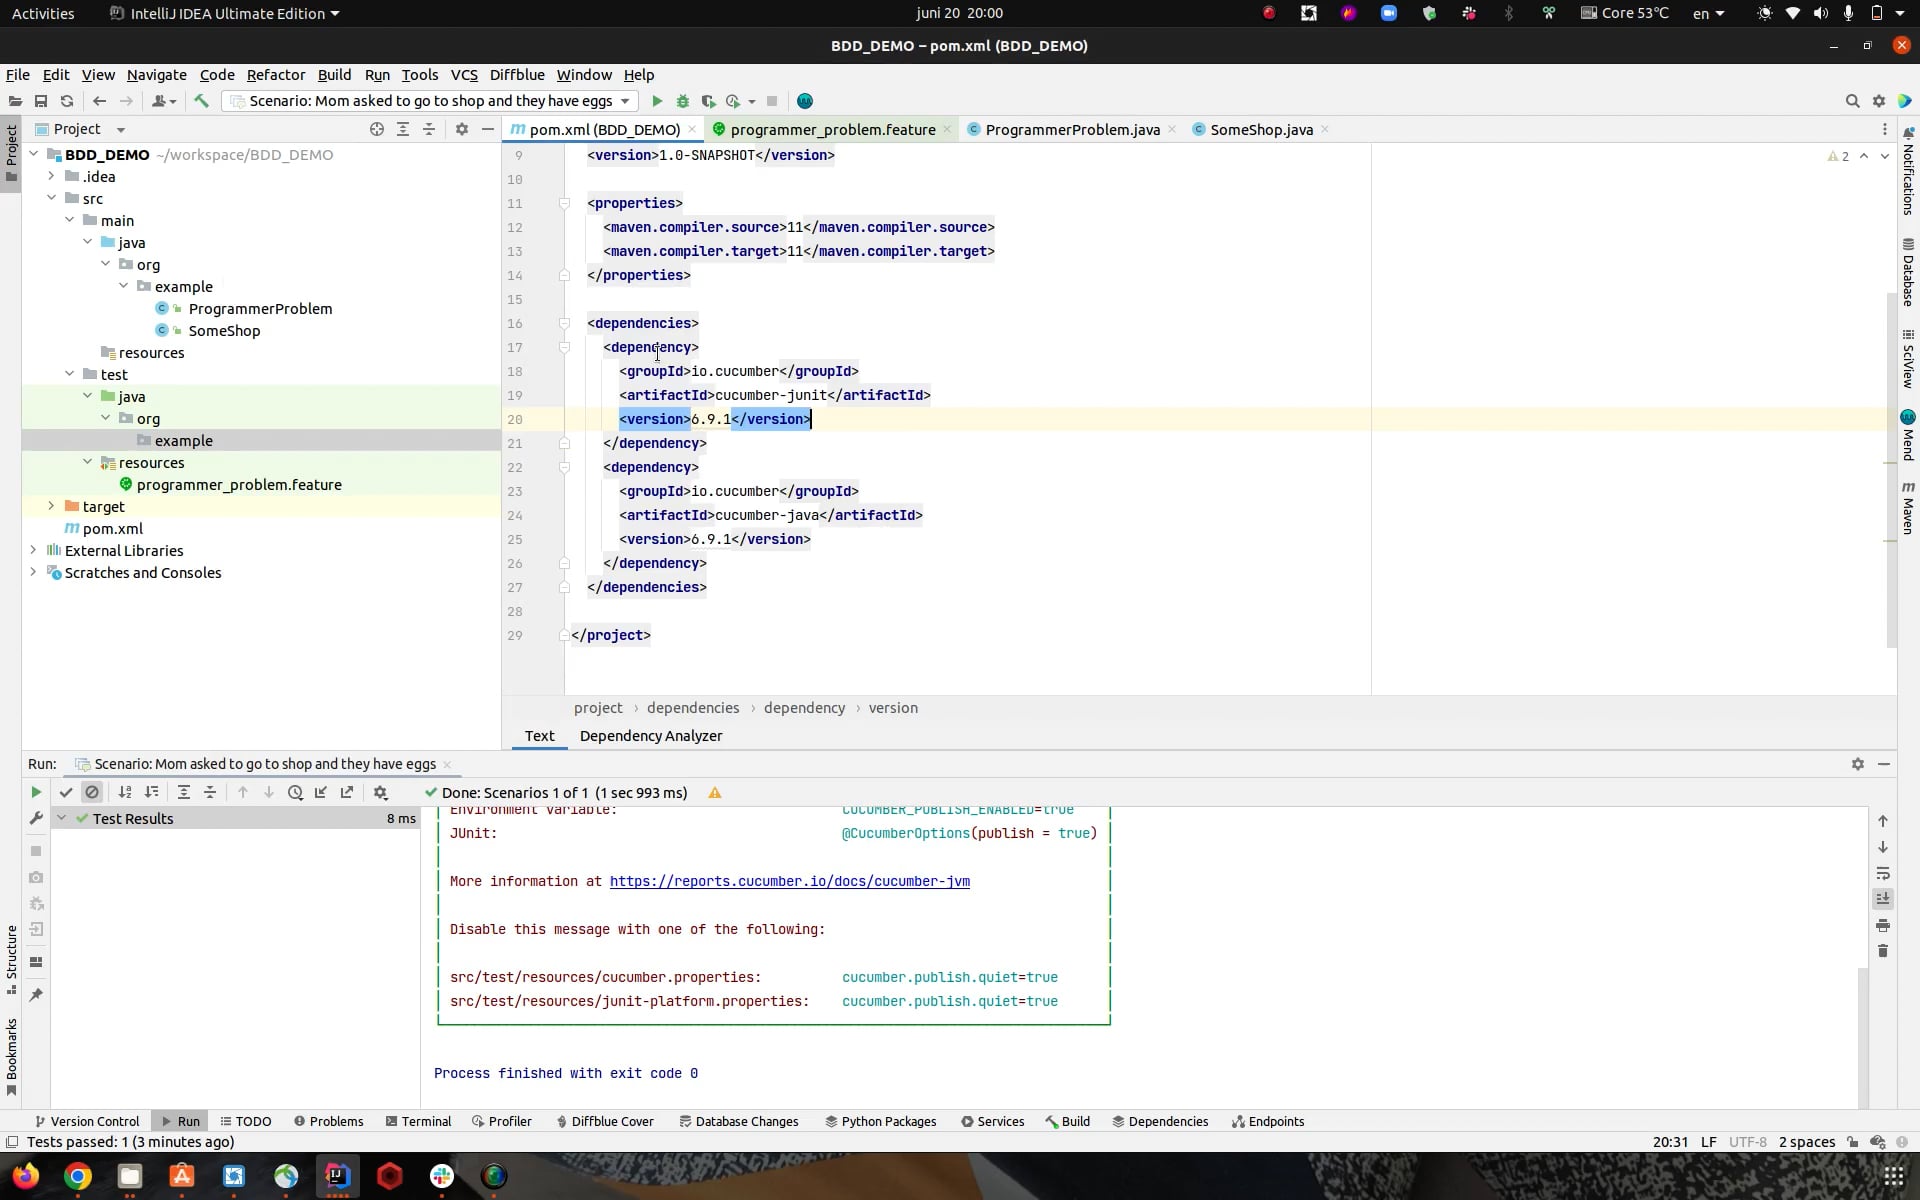Pin the Run tool window tab
Image resolution: width=1920 pixels, height=1200 pixels.
37,995
